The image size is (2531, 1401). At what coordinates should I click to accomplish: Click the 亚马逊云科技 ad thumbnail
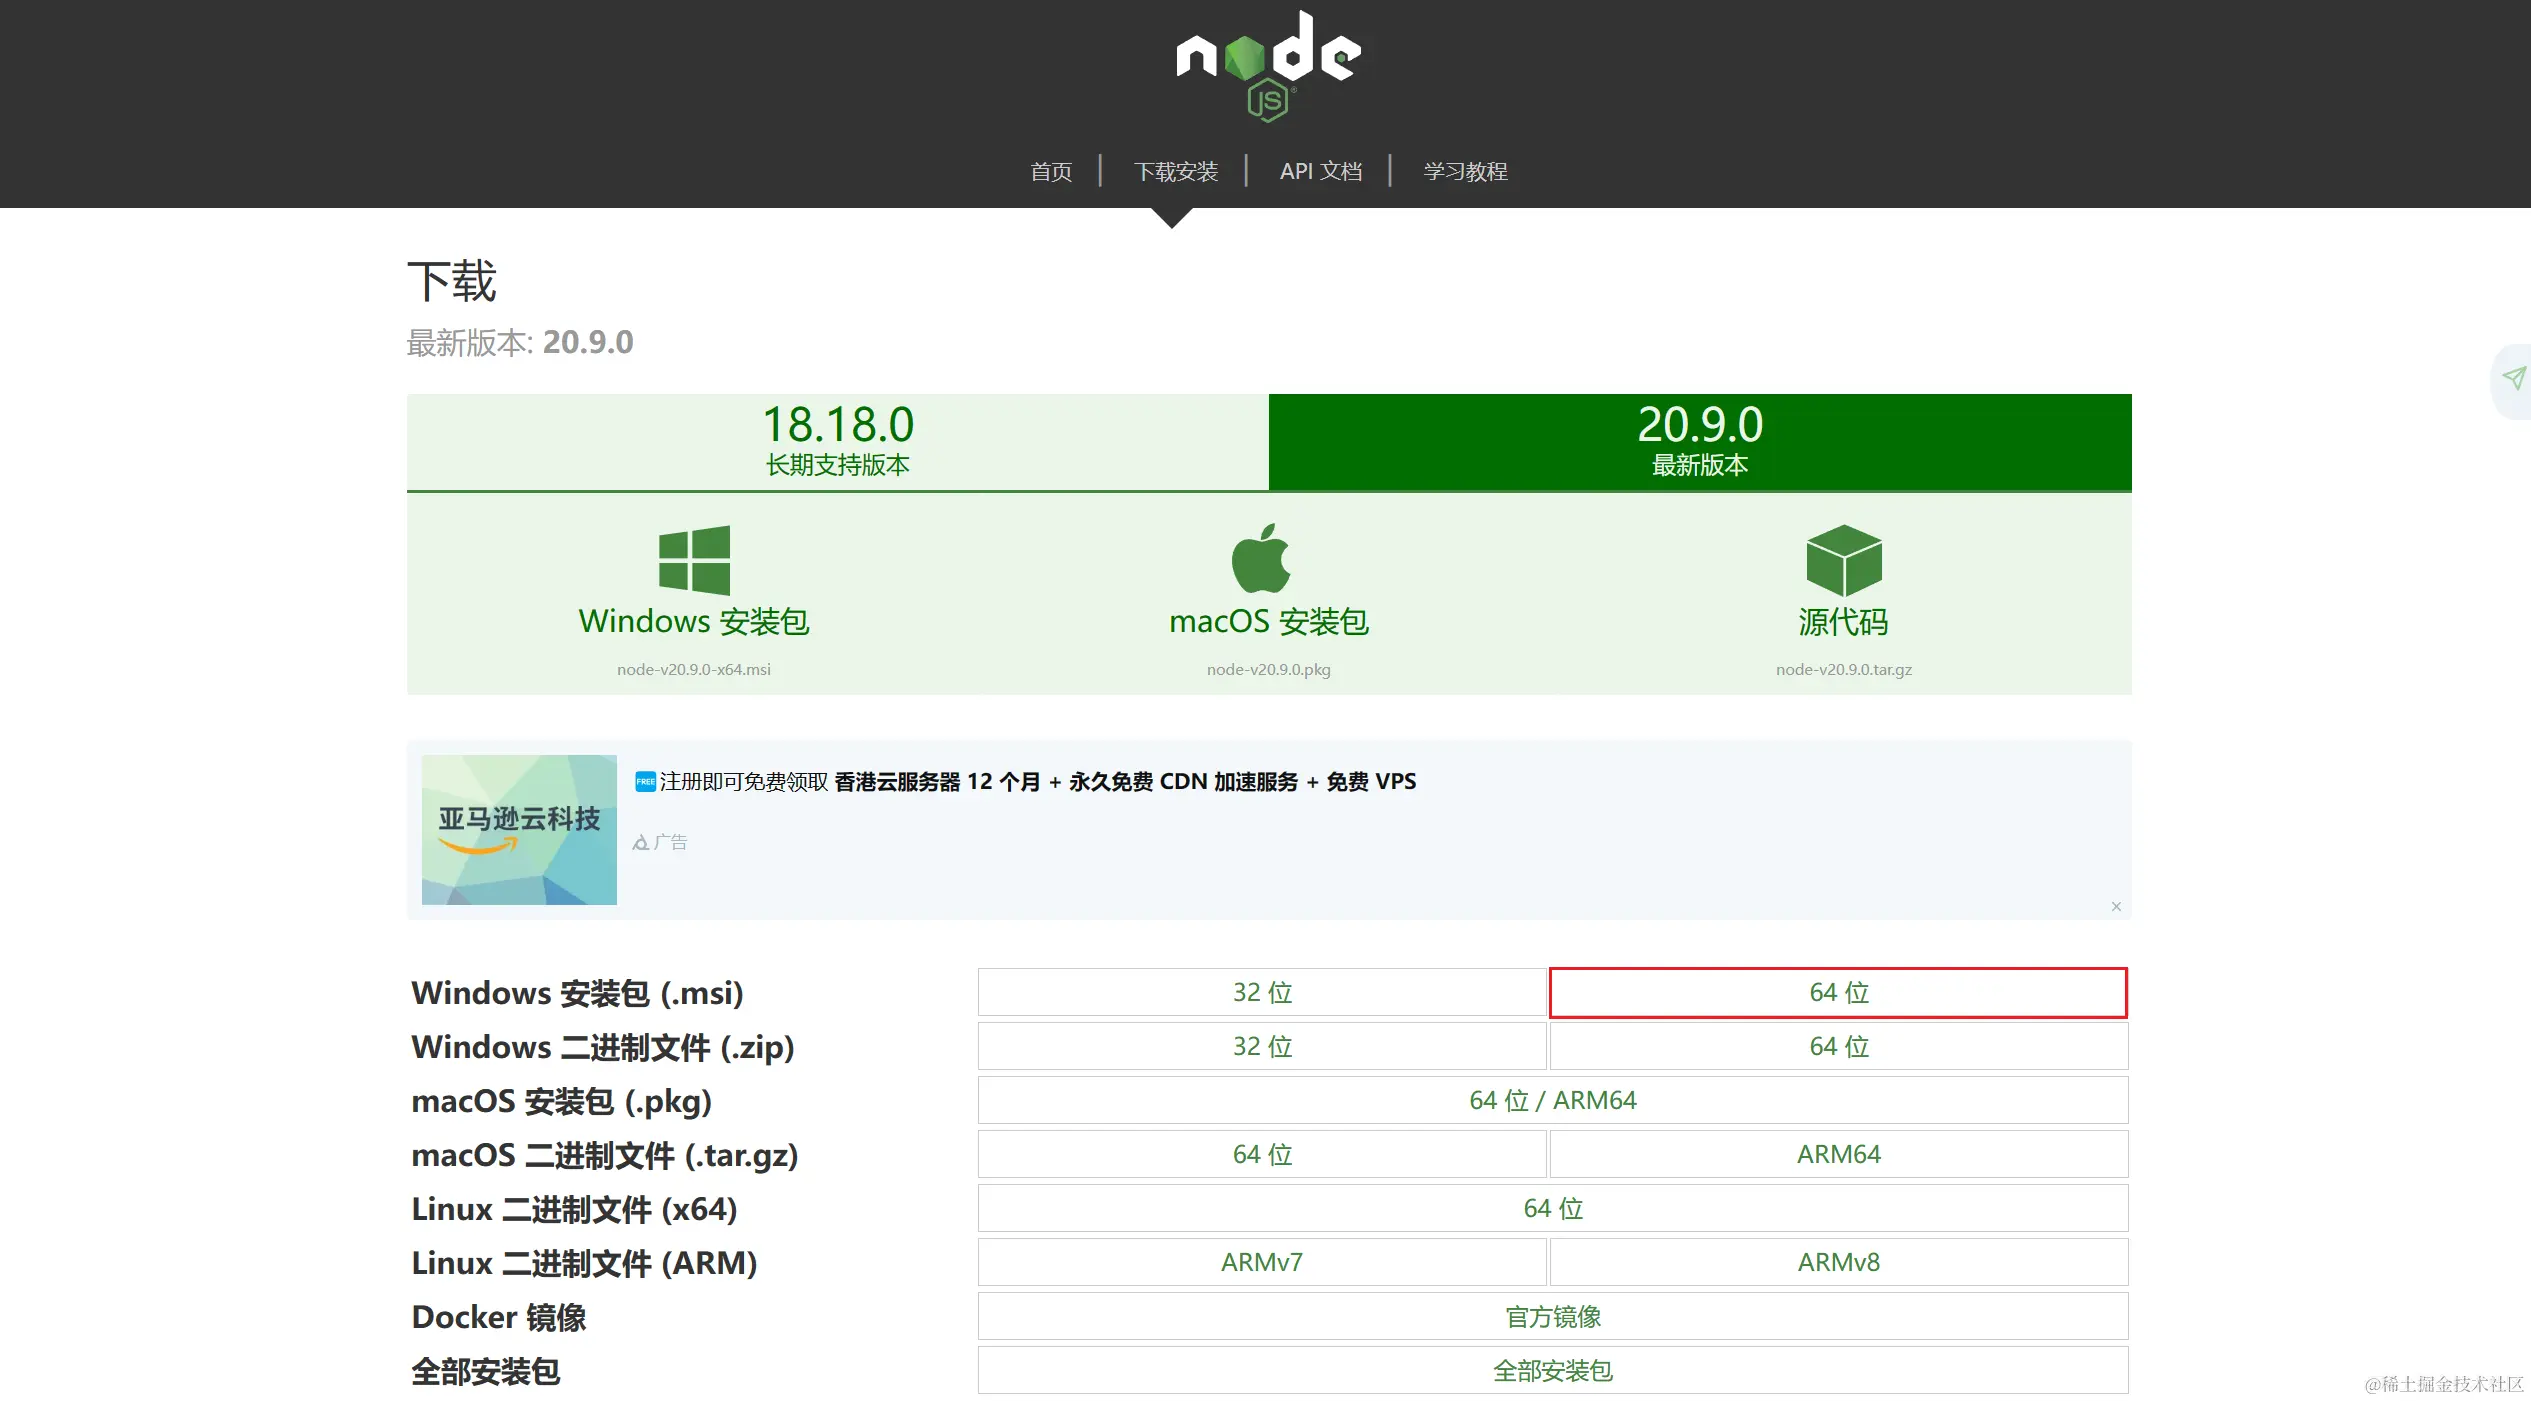[519, 830]
